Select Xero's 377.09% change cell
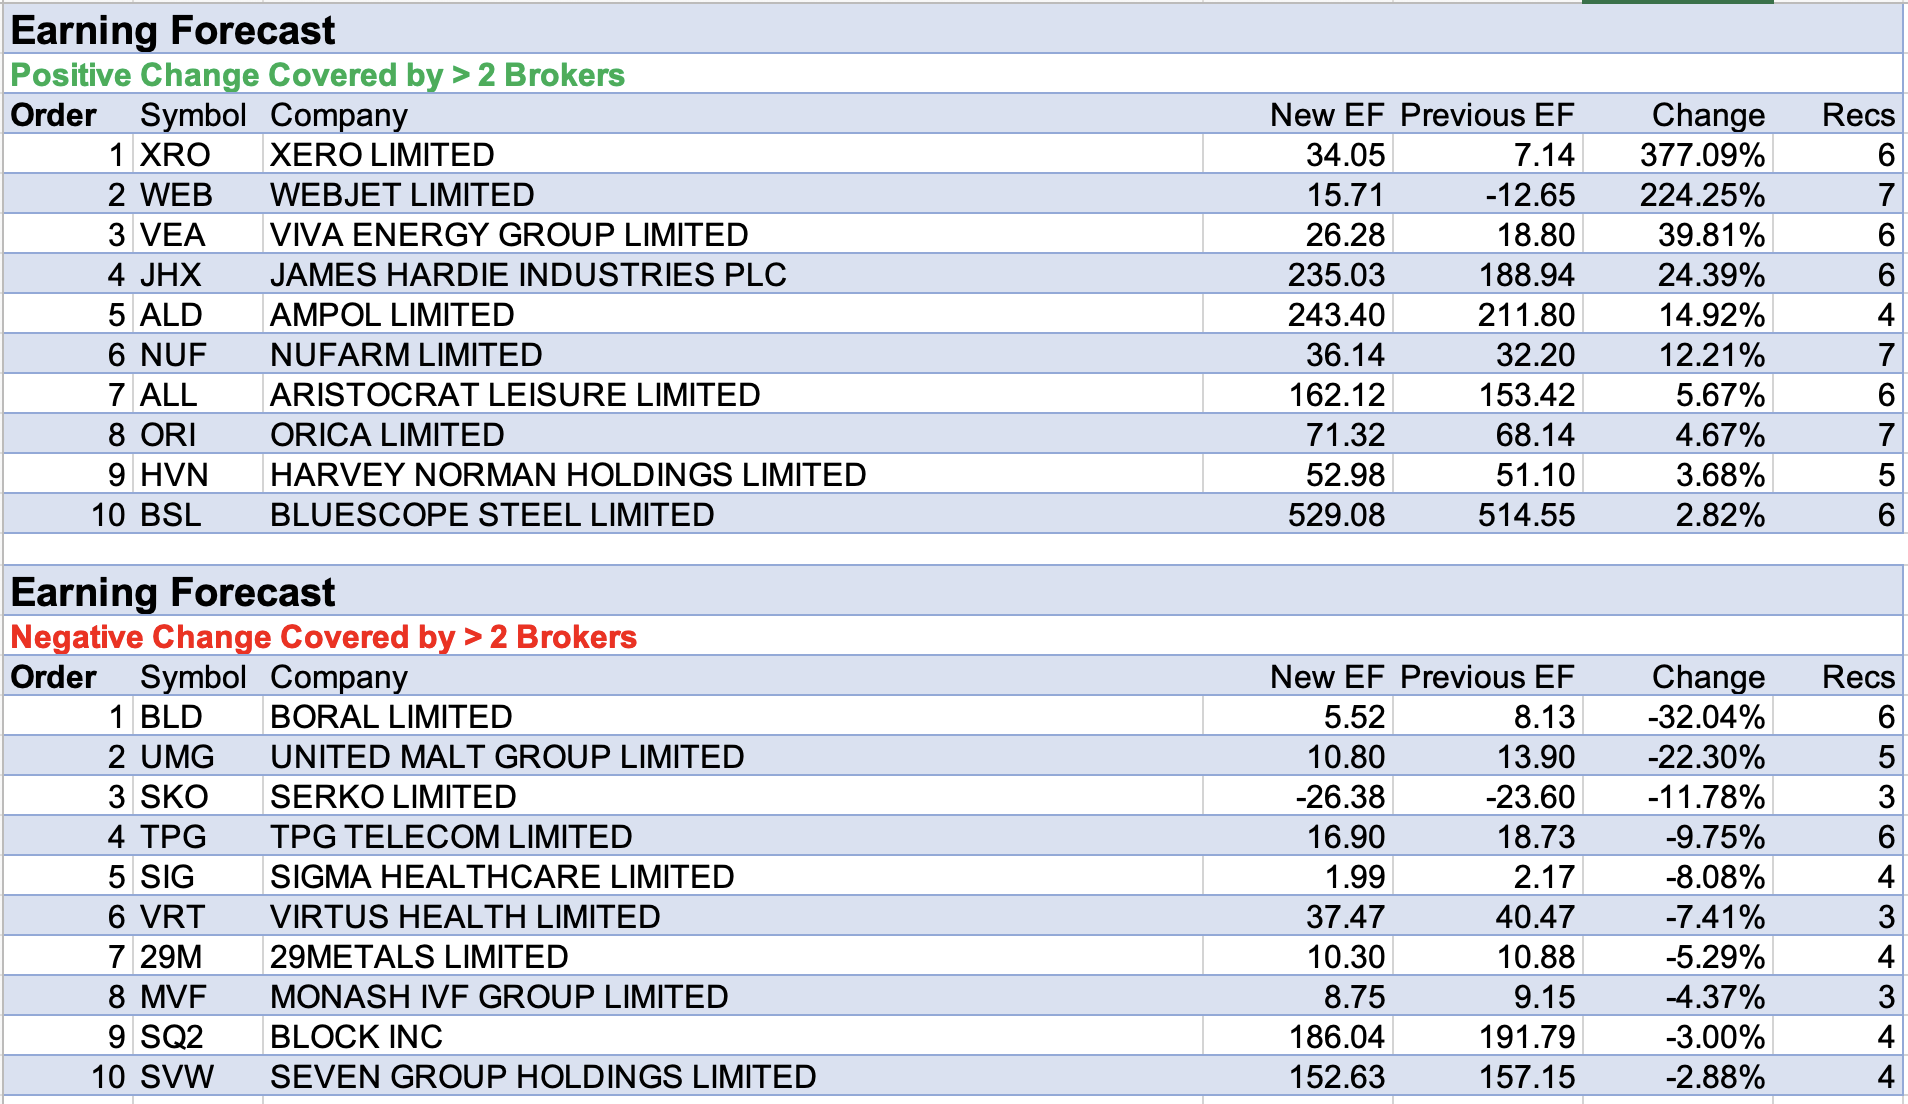This screenshot has width=1908, height=1104. (1701, 155)
